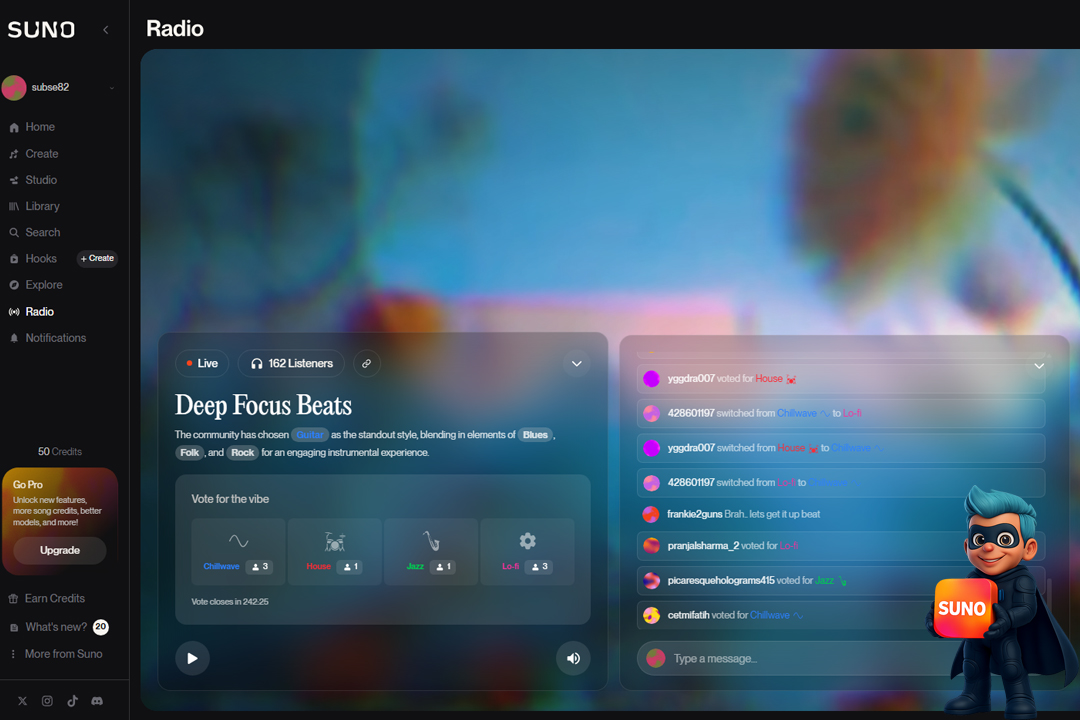Collapse the sidebar with the arrow icon
The height and width of the screenshot is (720, 1080).
[106, 30]
